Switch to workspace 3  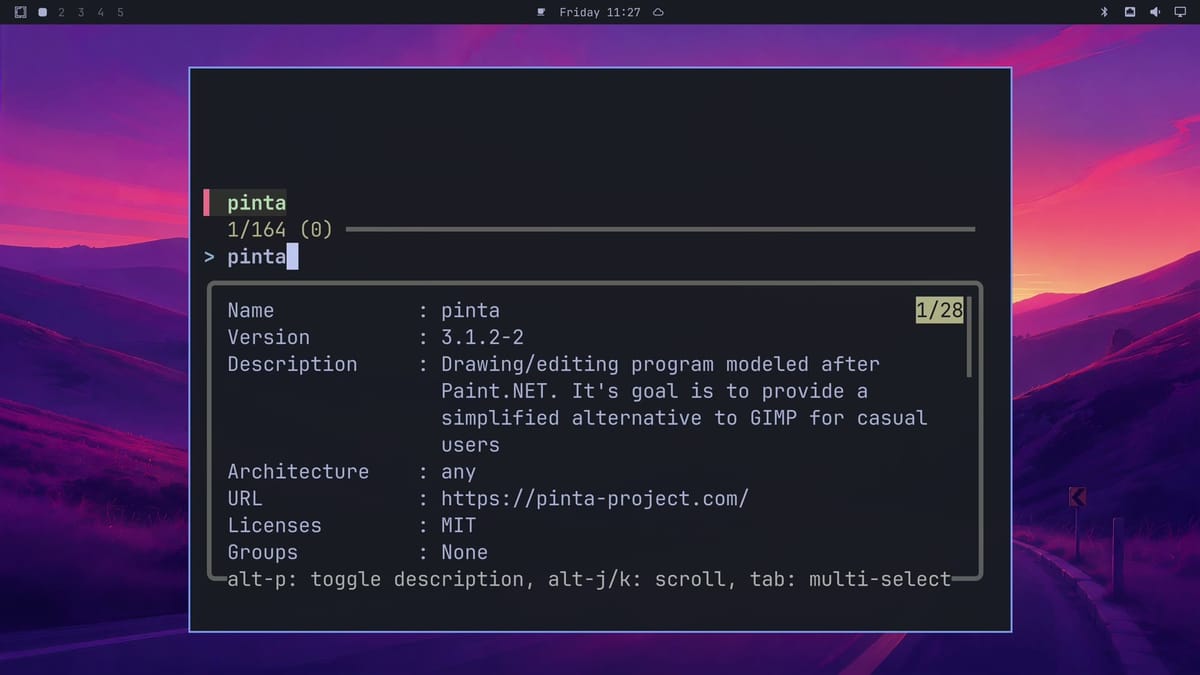click(81, 12)
